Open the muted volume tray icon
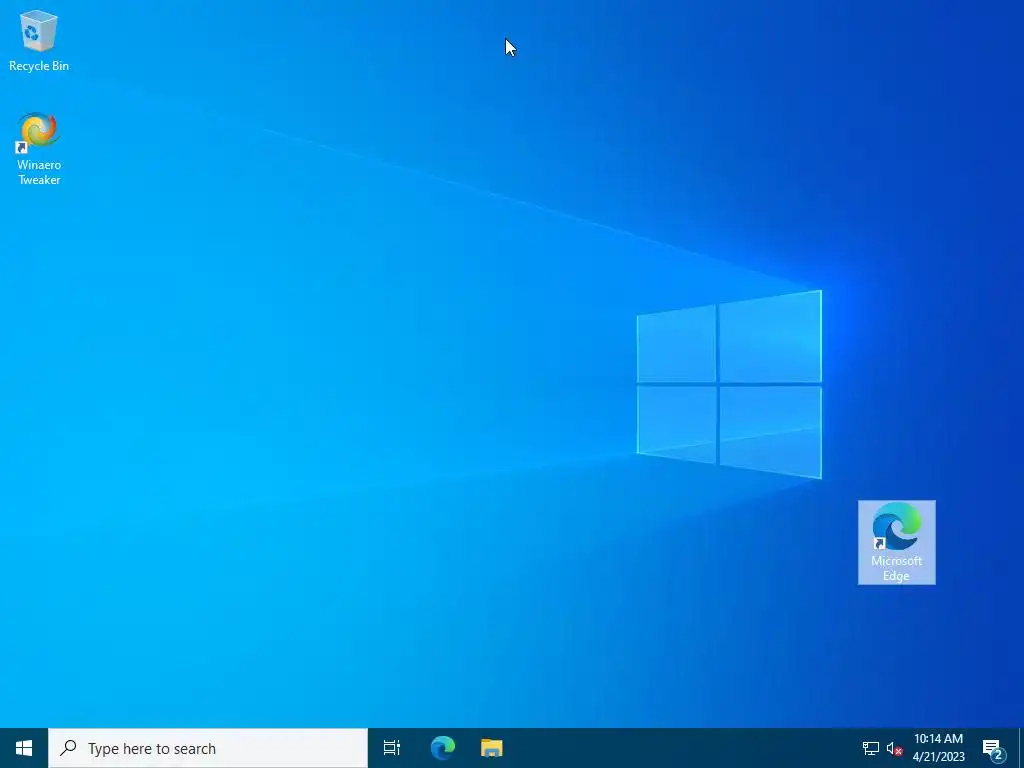Viewport: 1024px width, 768px height. pyautogui.click(x=894, y=748)
